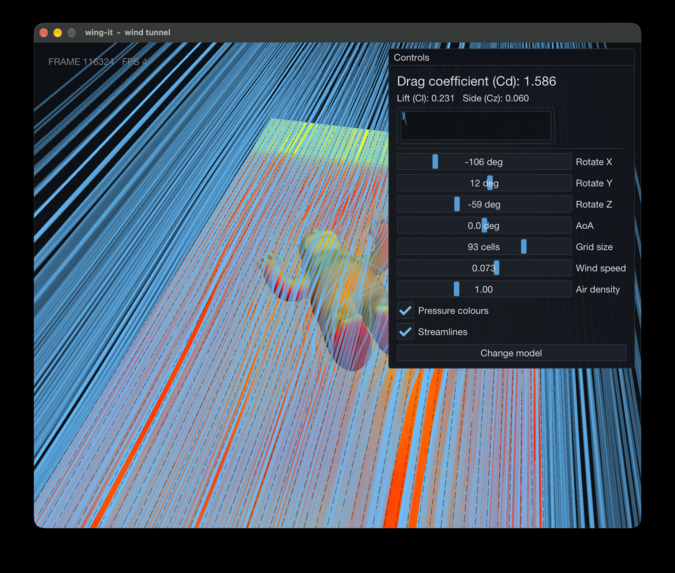Click the wing-it - wind tunnel window title
This screenshot has width=675, height=573.
click(127, 33)
